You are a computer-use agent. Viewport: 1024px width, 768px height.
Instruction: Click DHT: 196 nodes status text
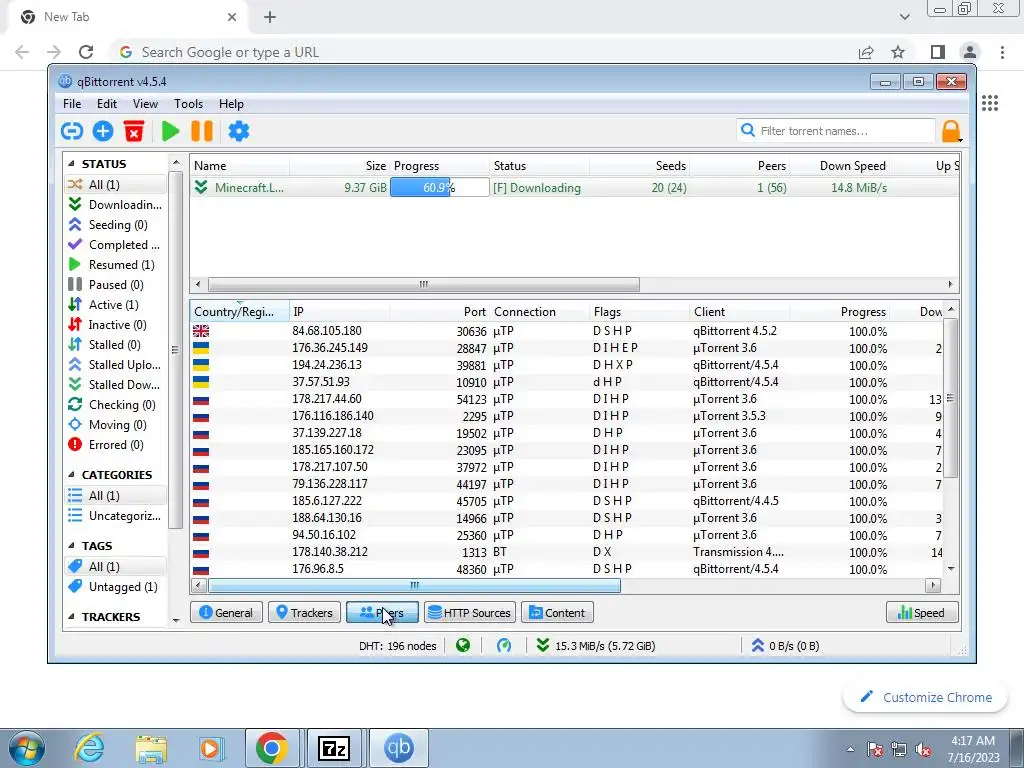tap(397, 646)
